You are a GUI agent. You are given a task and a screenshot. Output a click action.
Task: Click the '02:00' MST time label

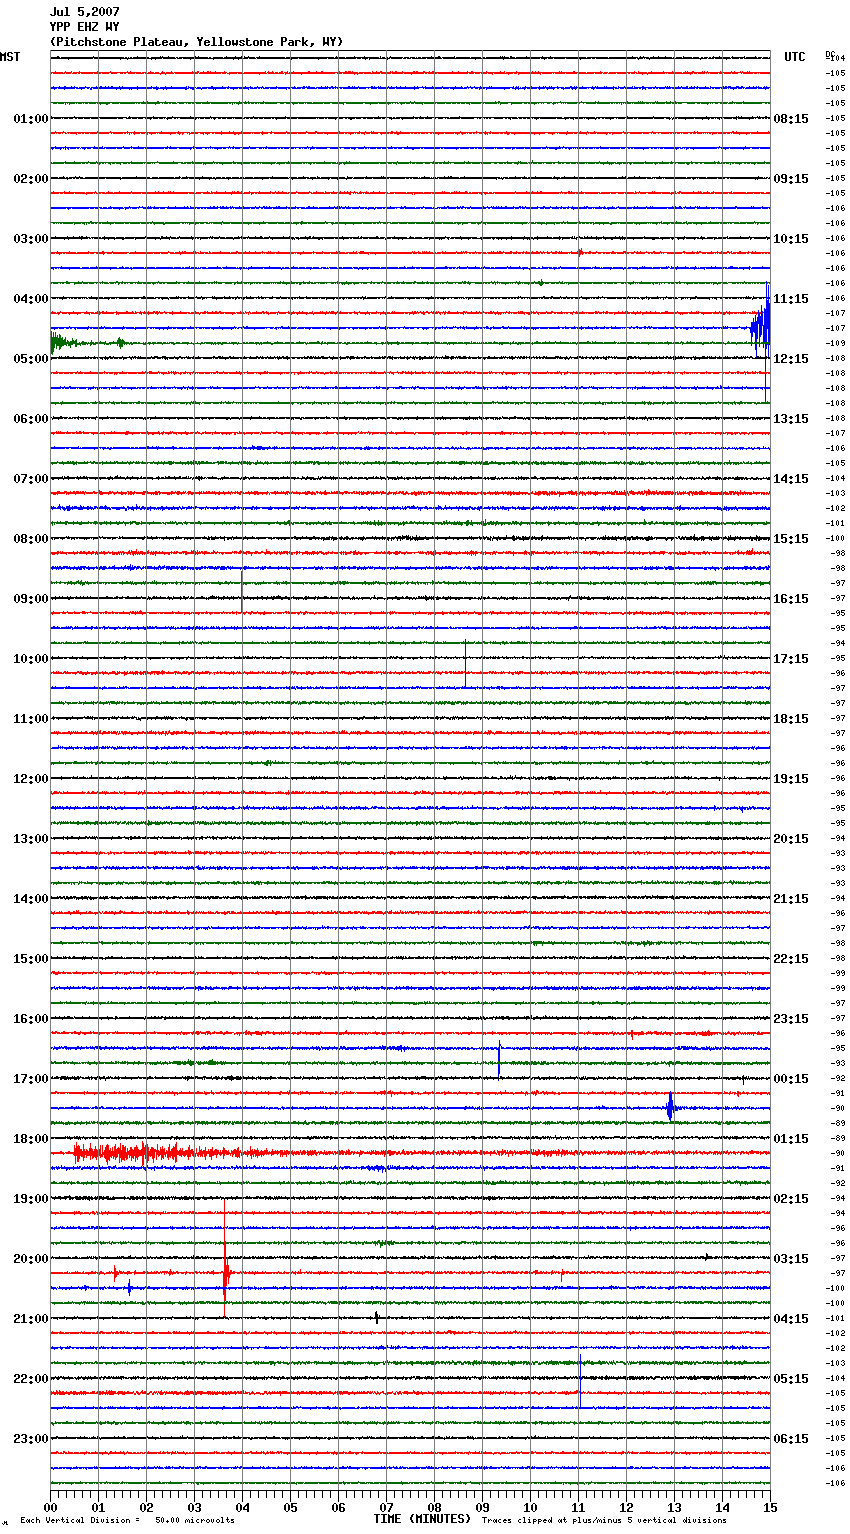(31, 179)
